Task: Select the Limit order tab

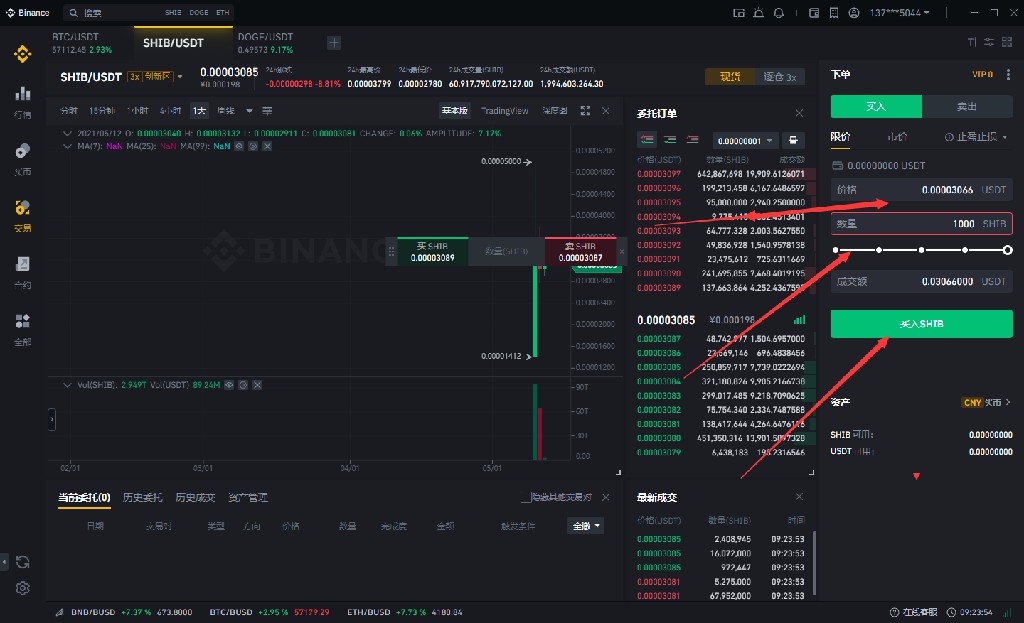Action: 840,137
